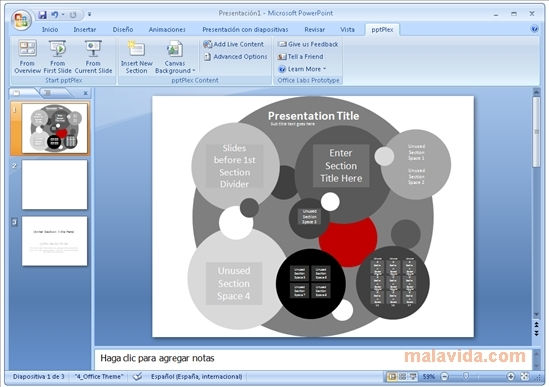
Task: Switch to the Insertar tab
Action: pyautogui.click(x=85, y=30)
